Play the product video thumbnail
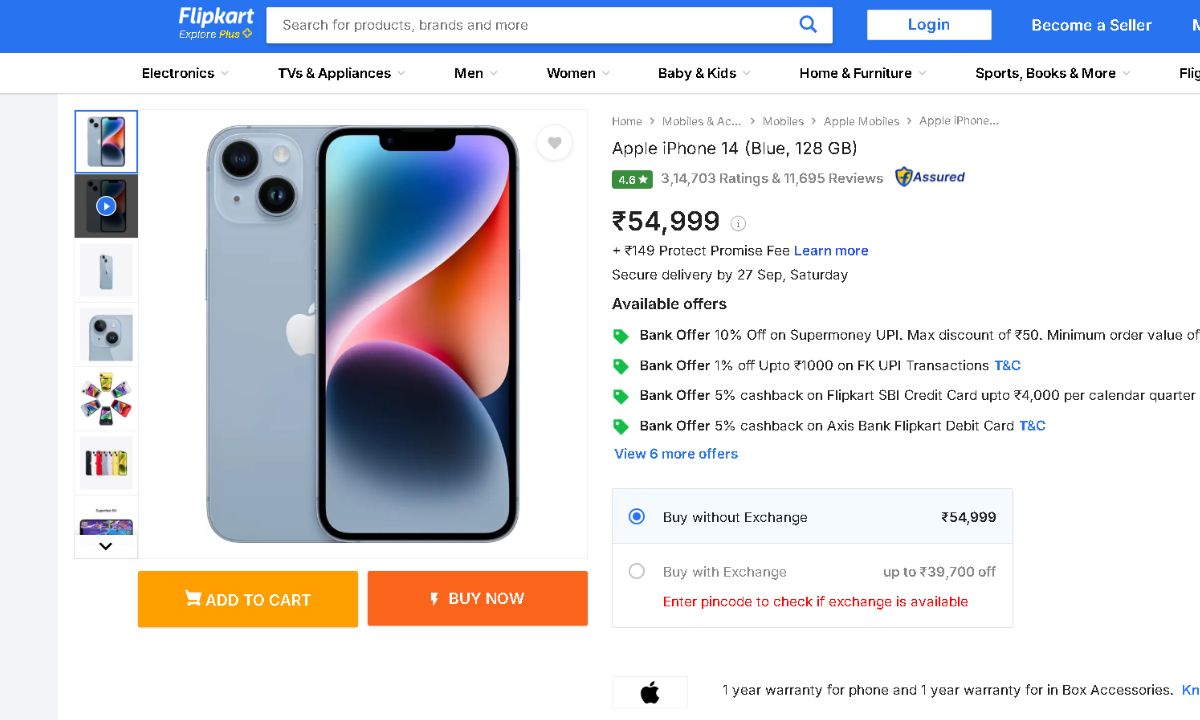The image size is (1200, 720). [x=106, y=206]
